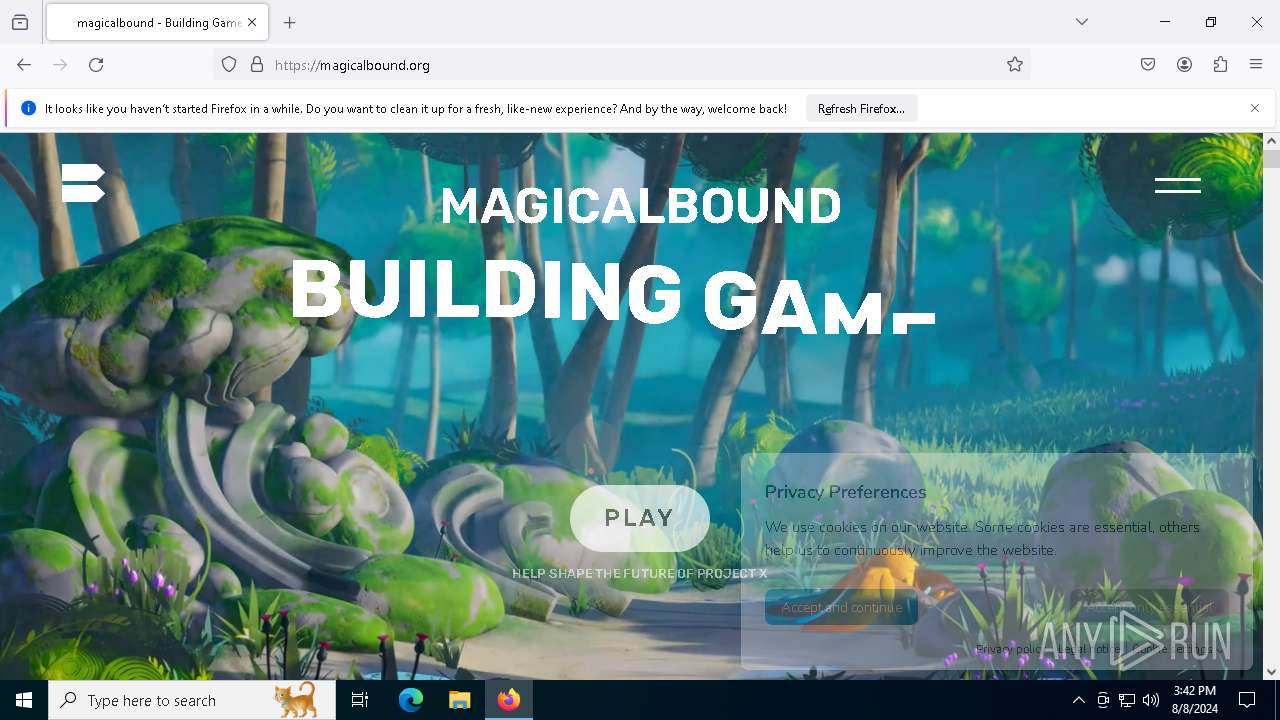Open tracking protection shield icon
Image resolution: width=1280 pixels, height=720 pixels.
coord(229,65)
